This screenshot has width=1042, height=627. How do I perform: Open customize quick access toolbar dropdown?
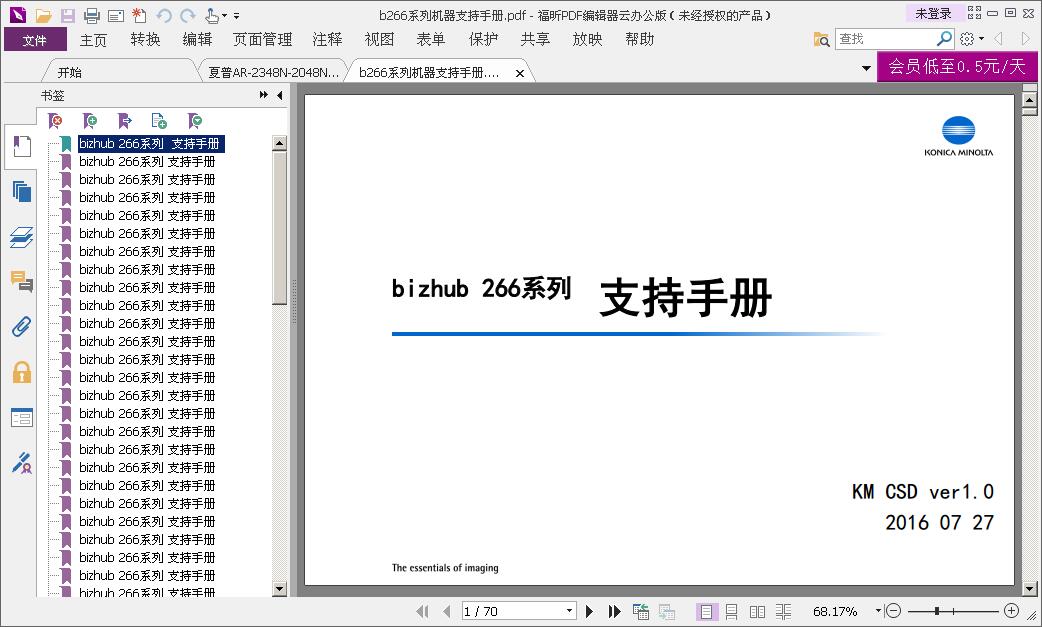click(x=237, y=15)
